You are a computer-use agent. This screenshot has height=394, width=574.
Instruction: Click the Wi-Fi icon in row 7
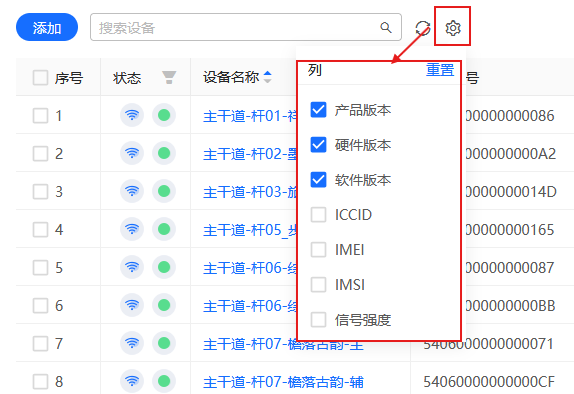[x=132, y=343]
